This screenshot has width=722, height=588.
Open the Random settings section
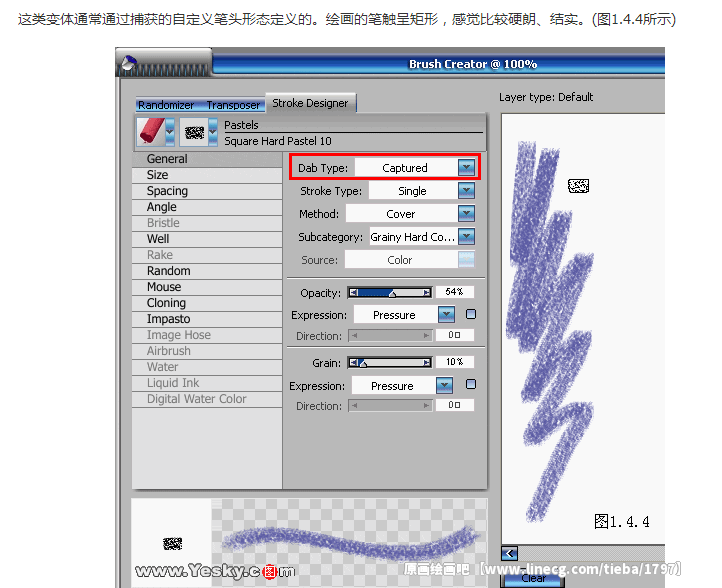(207, 271)
